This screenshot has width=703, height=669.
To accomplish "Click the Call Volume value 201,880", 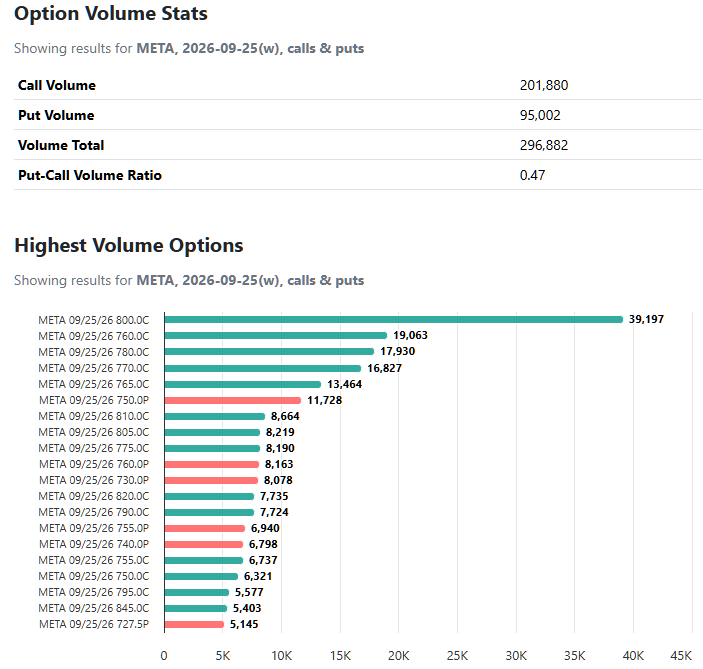I will 544,85.
